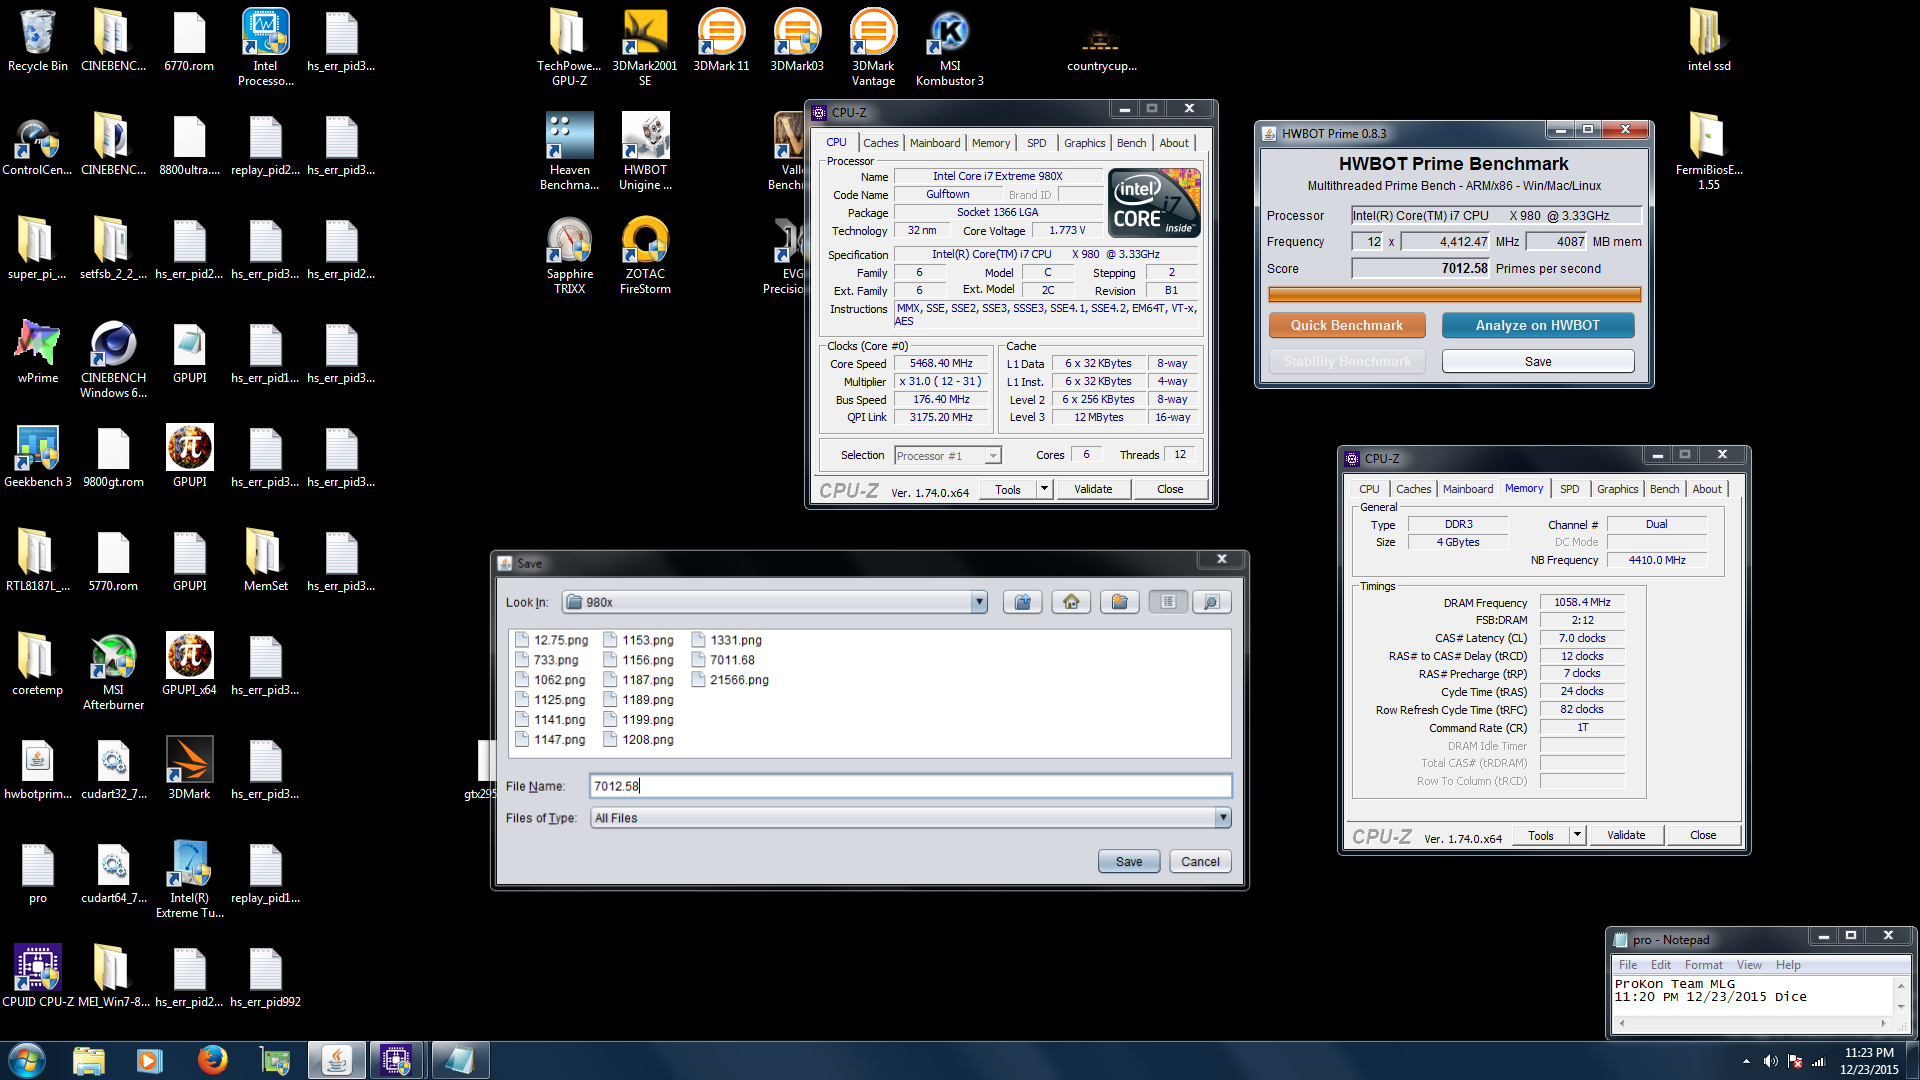Click HWBOT Prime orange progress bar
This screenshot has width=1920, height=1080.
[x=1454, y=294]
